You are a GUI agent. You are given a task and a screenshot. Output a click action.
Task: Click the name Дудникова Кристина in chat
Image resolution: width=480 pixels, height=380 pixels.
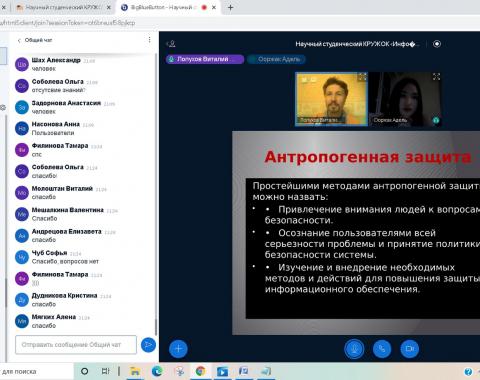[64, 296]
